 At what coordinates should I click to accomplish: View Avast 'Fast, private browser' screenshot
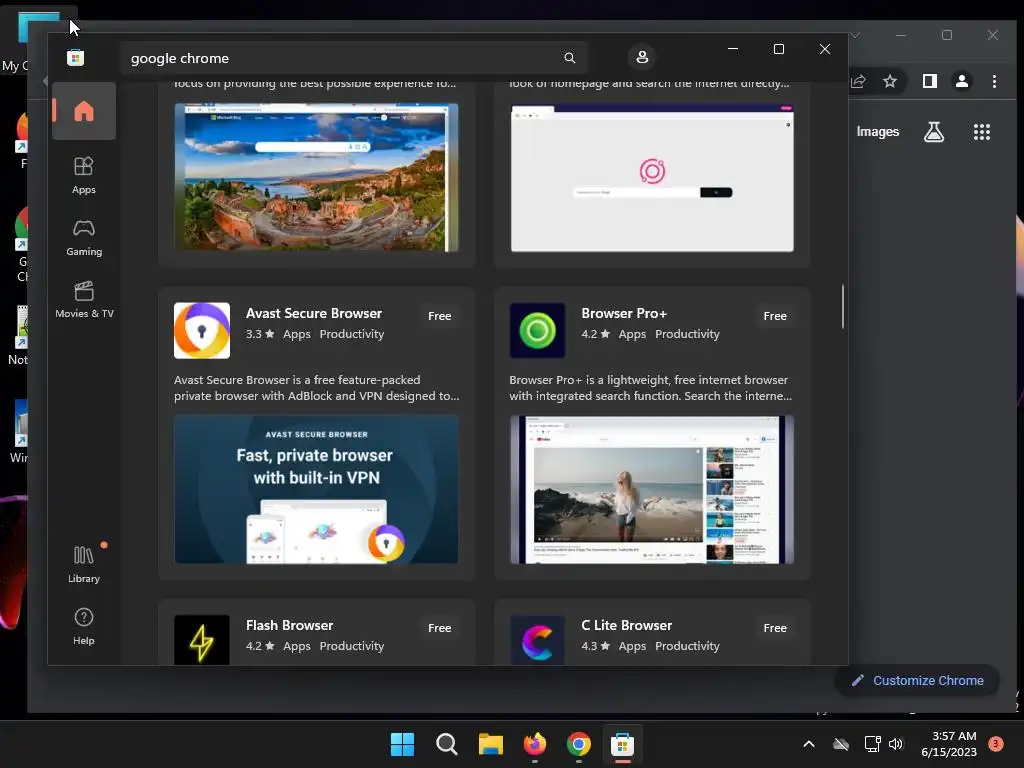pos(317,489)
